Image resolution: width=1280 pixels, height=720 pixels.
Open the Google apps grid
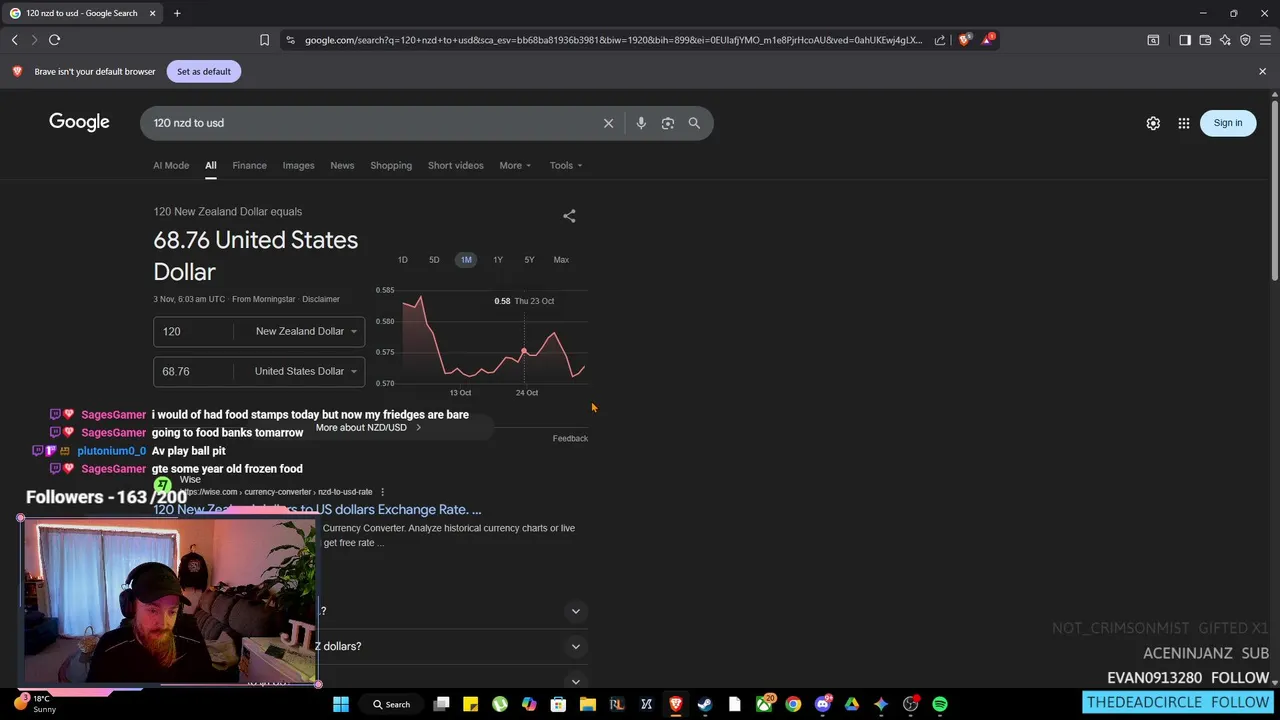point(1184,123)
